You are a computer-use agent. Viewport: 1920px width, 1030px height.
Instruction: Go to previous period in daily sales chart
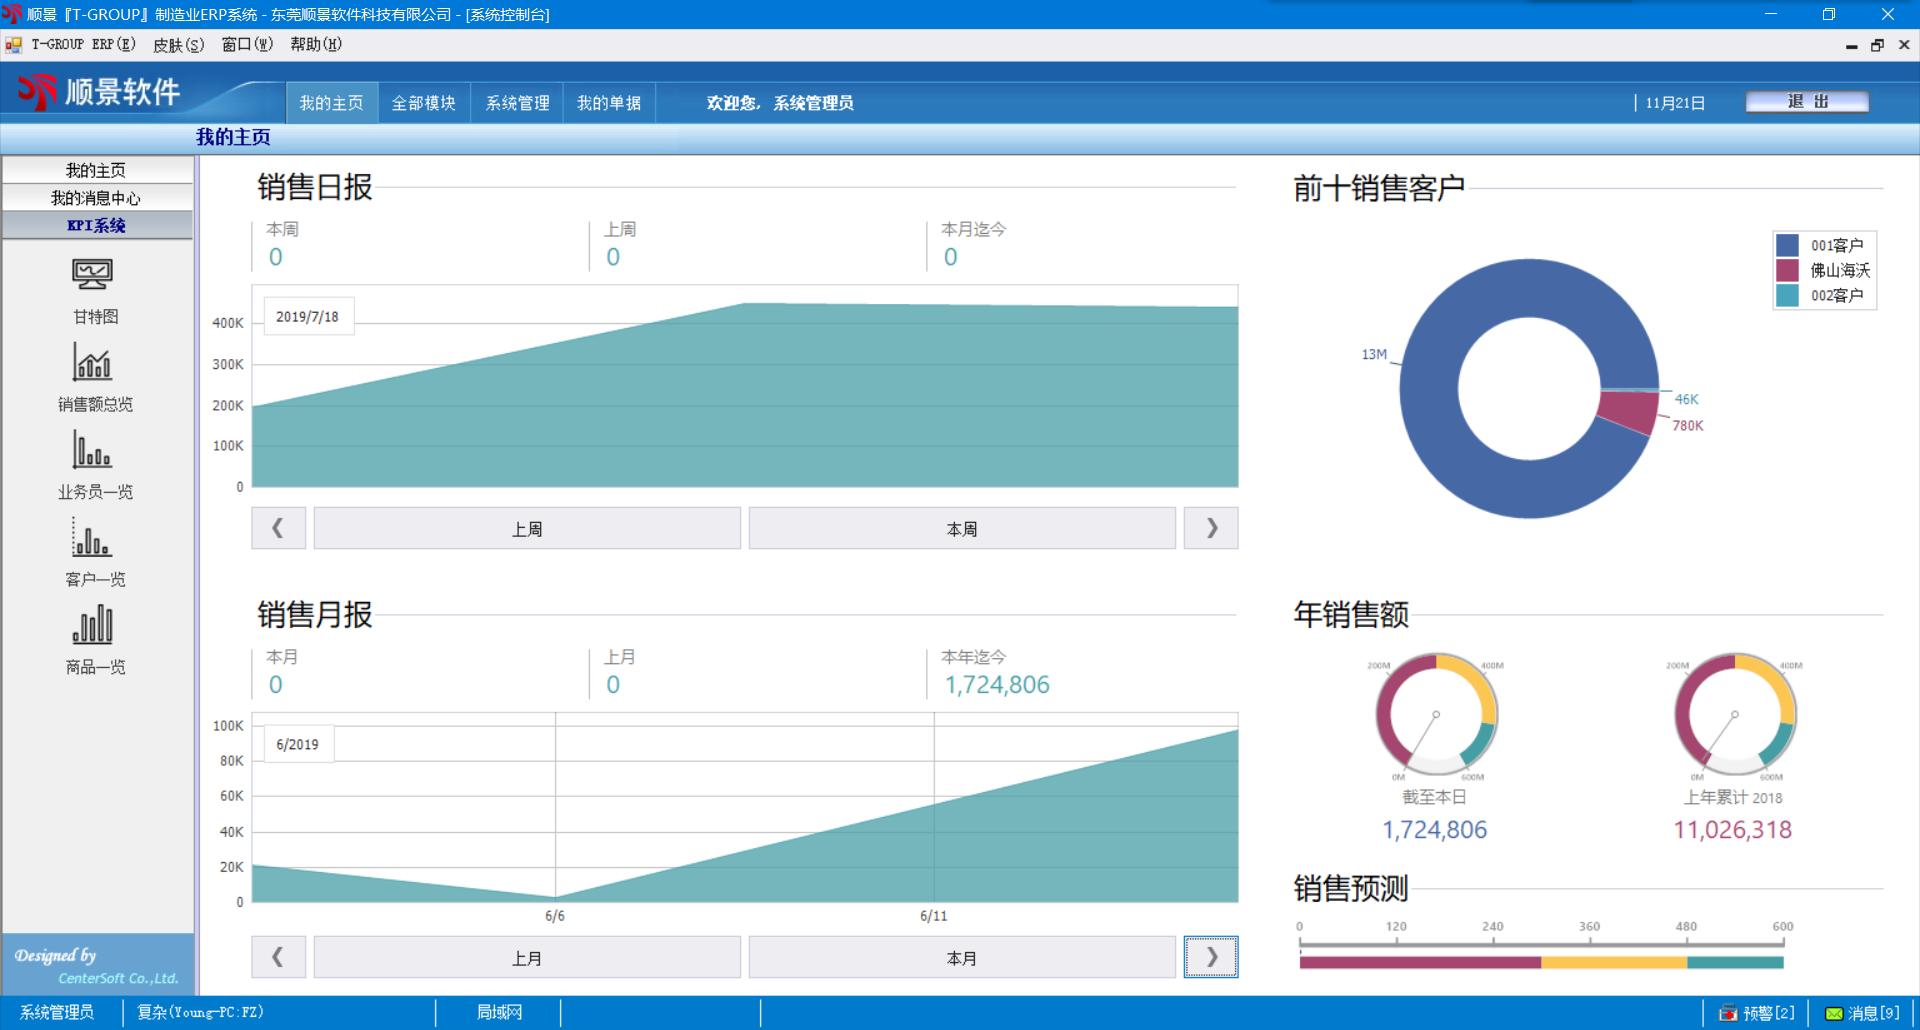point(278,528)
